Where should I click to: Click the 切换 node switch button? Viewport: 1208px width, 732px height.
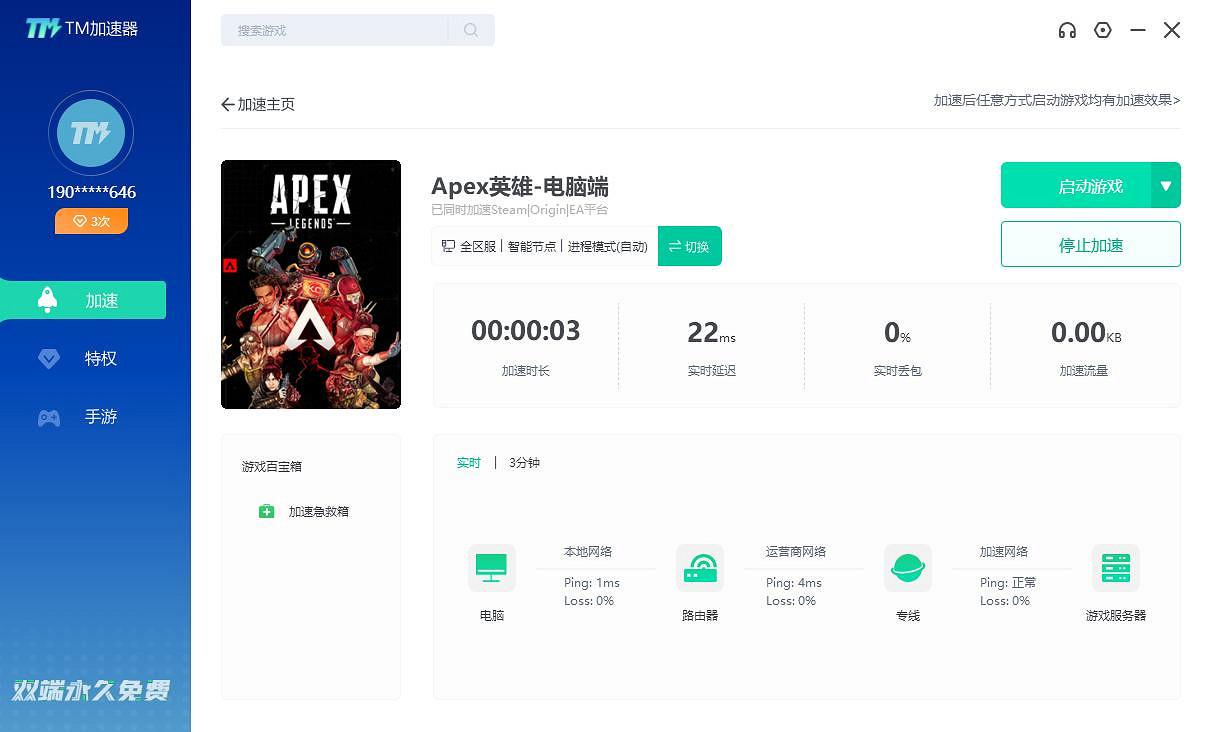[x=689, y=246]
